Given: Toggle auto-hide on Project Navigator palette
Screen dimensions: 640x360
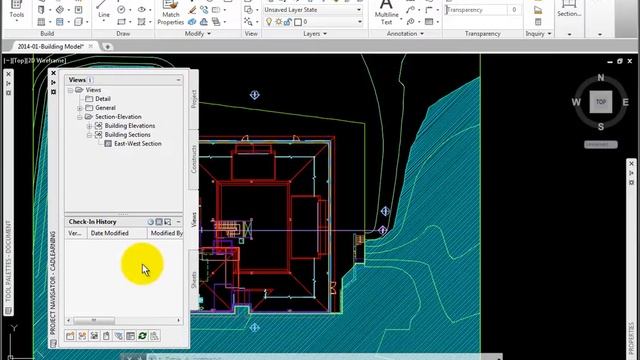Looking at the screenshot, I should coord(53,82).
